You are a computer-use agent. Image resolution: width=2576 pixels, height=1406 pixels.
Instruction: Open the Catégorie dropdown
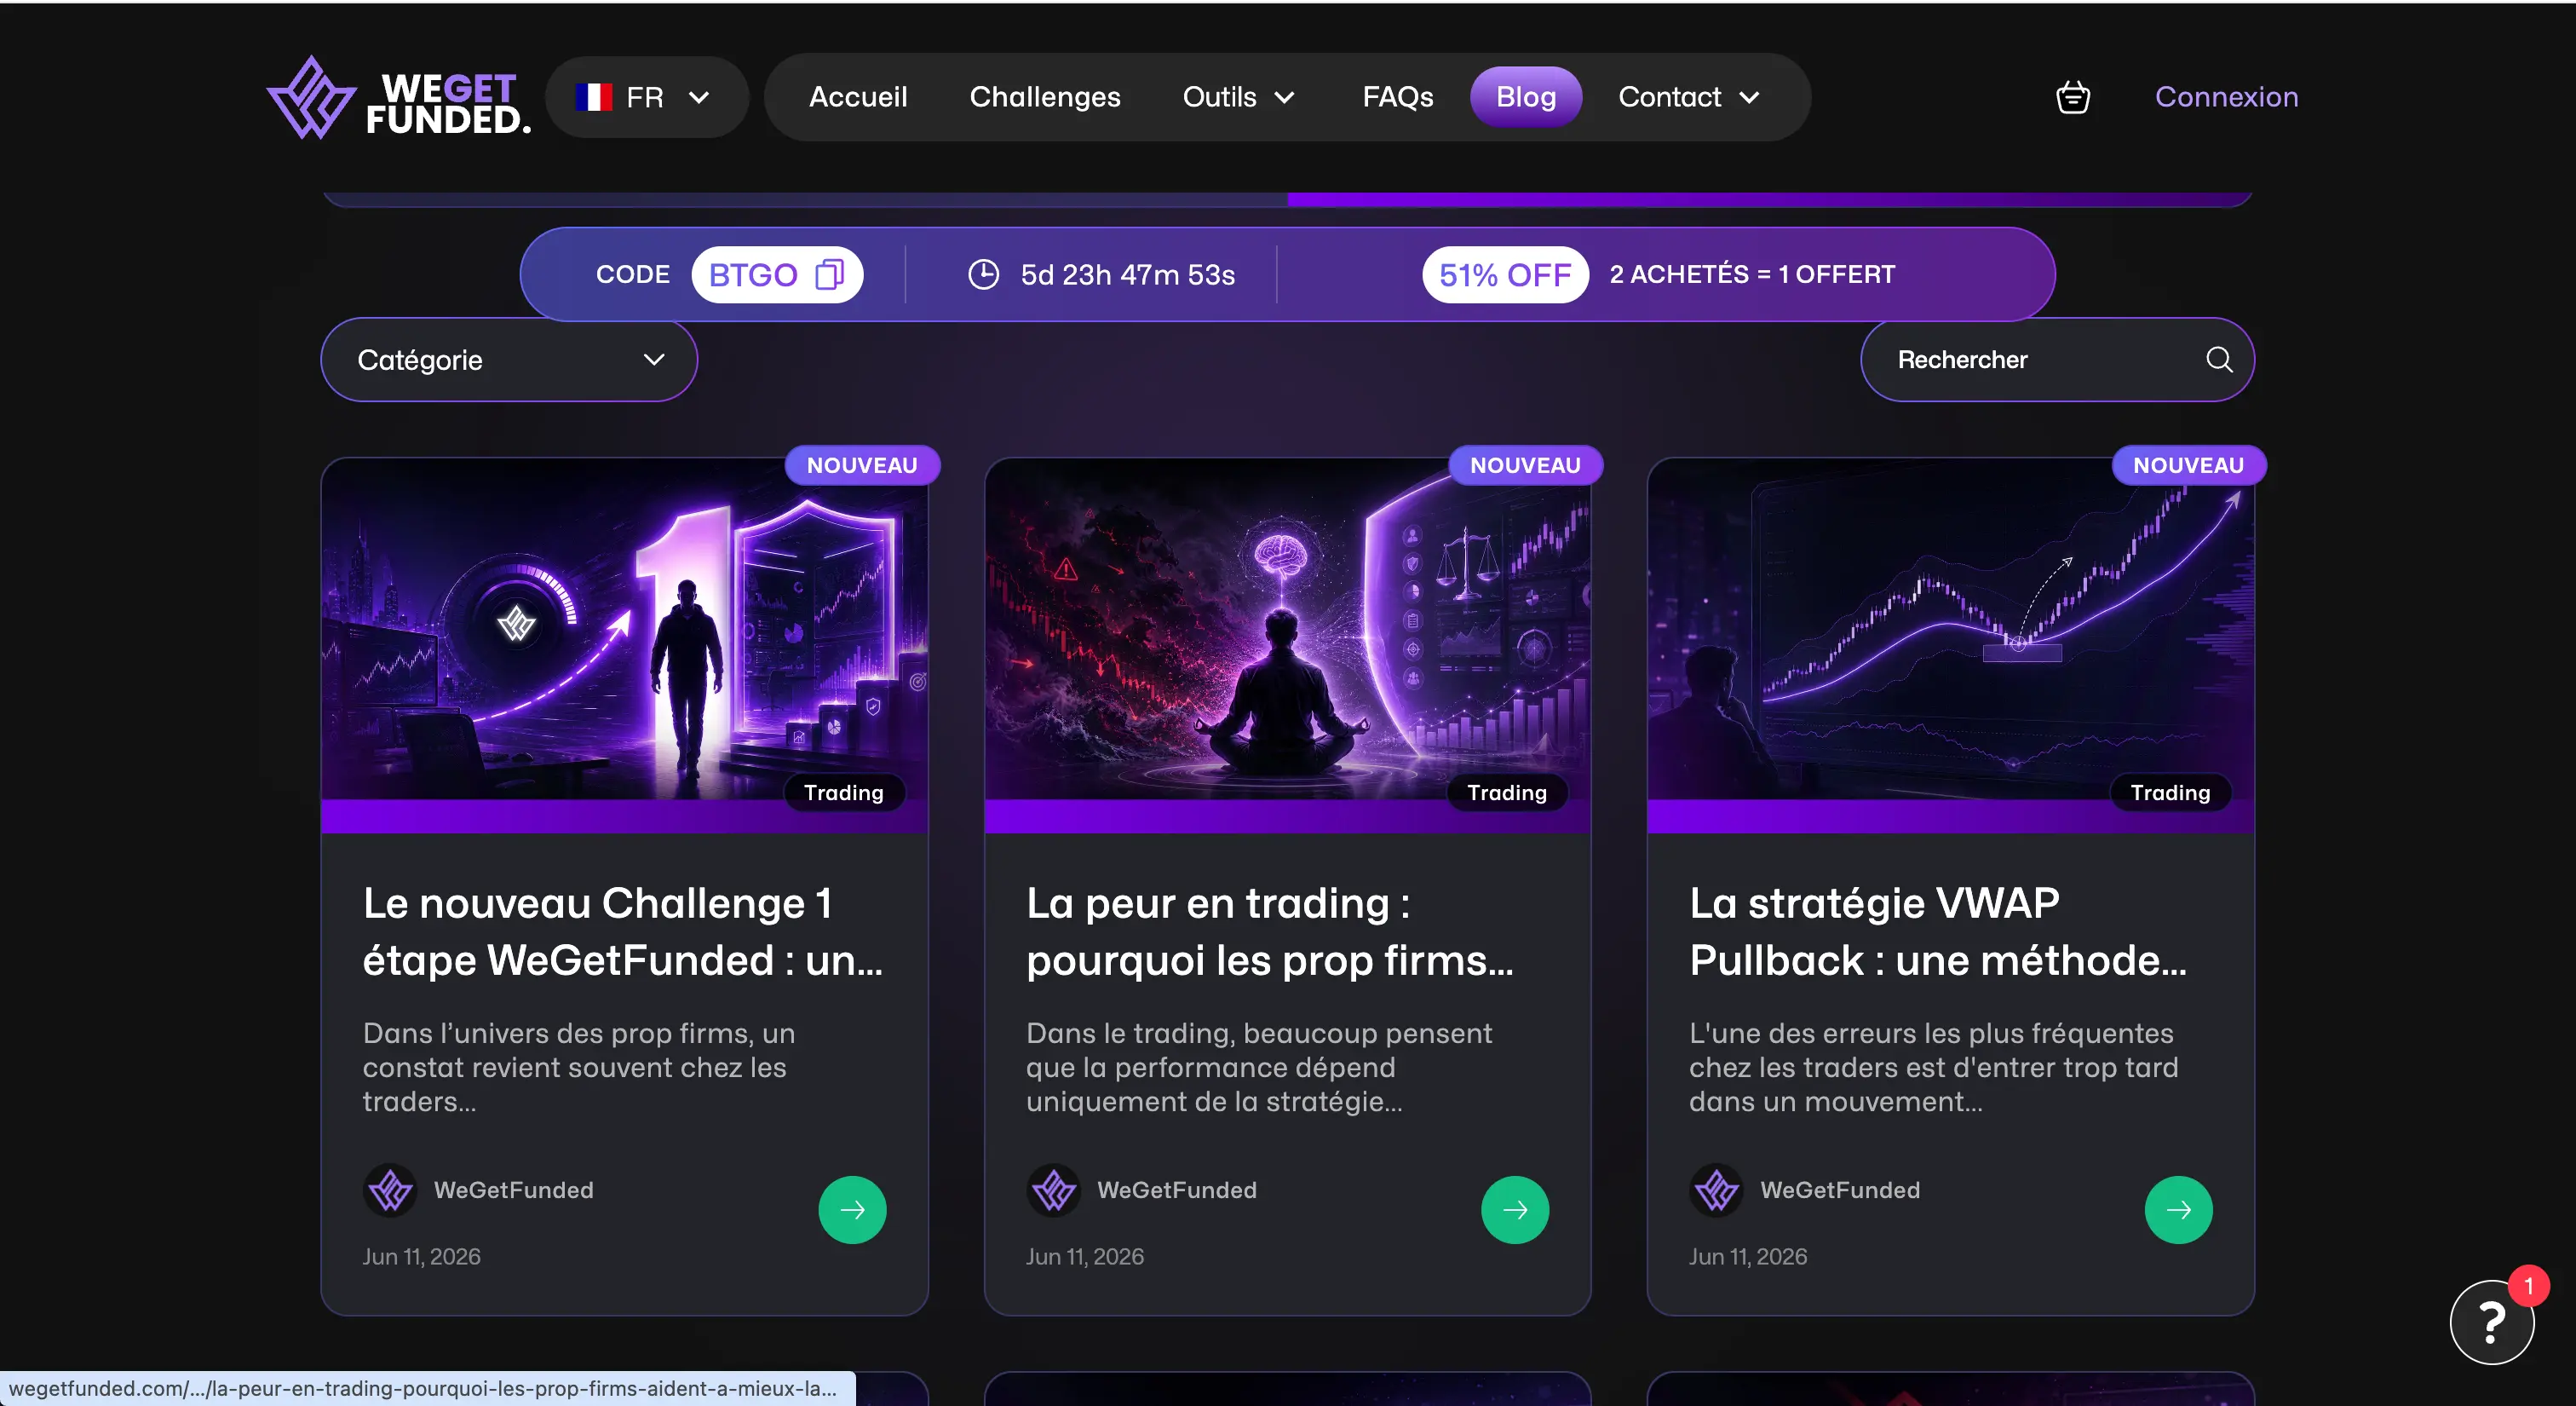pos(509,360)
